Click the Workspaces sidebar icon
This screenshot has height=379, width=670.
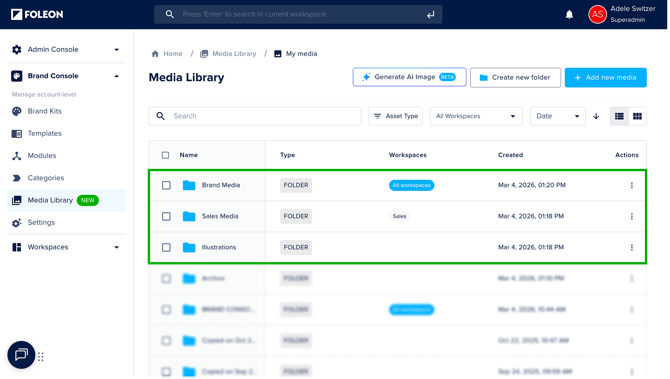tap(17, 247)
